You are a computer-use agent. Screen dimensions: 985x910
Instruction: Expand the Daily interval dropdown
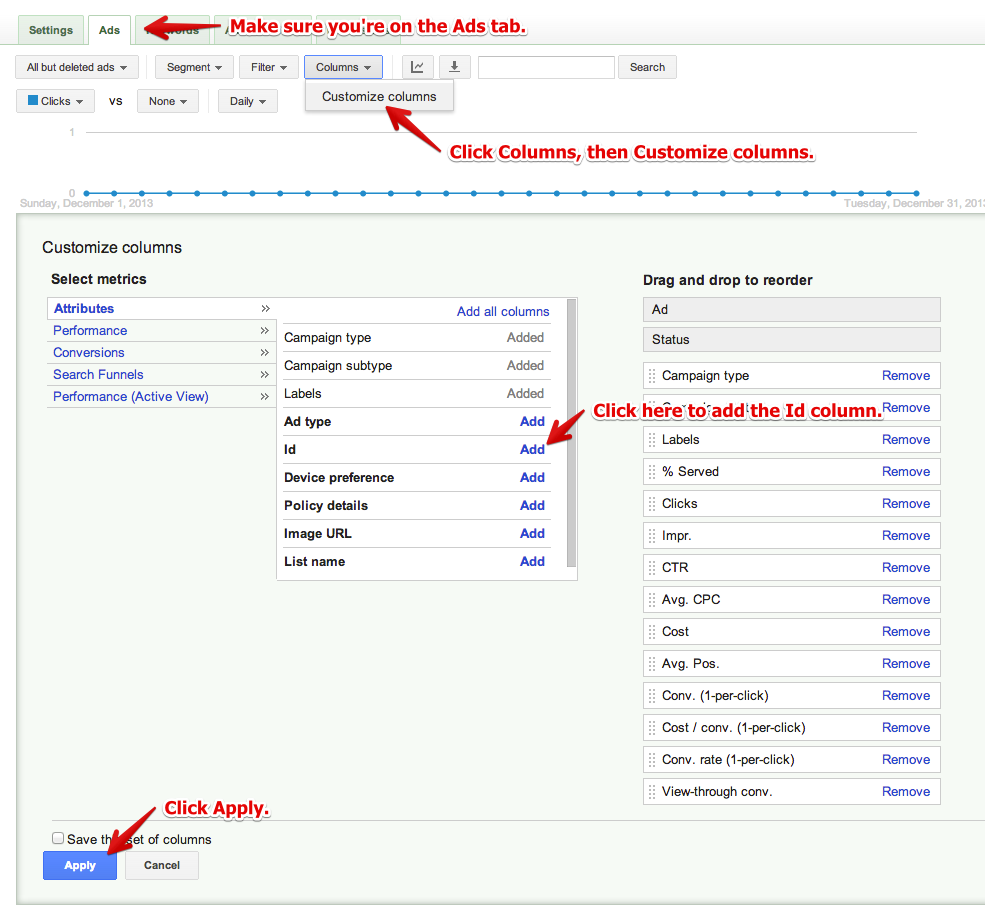tap(247, 101)
